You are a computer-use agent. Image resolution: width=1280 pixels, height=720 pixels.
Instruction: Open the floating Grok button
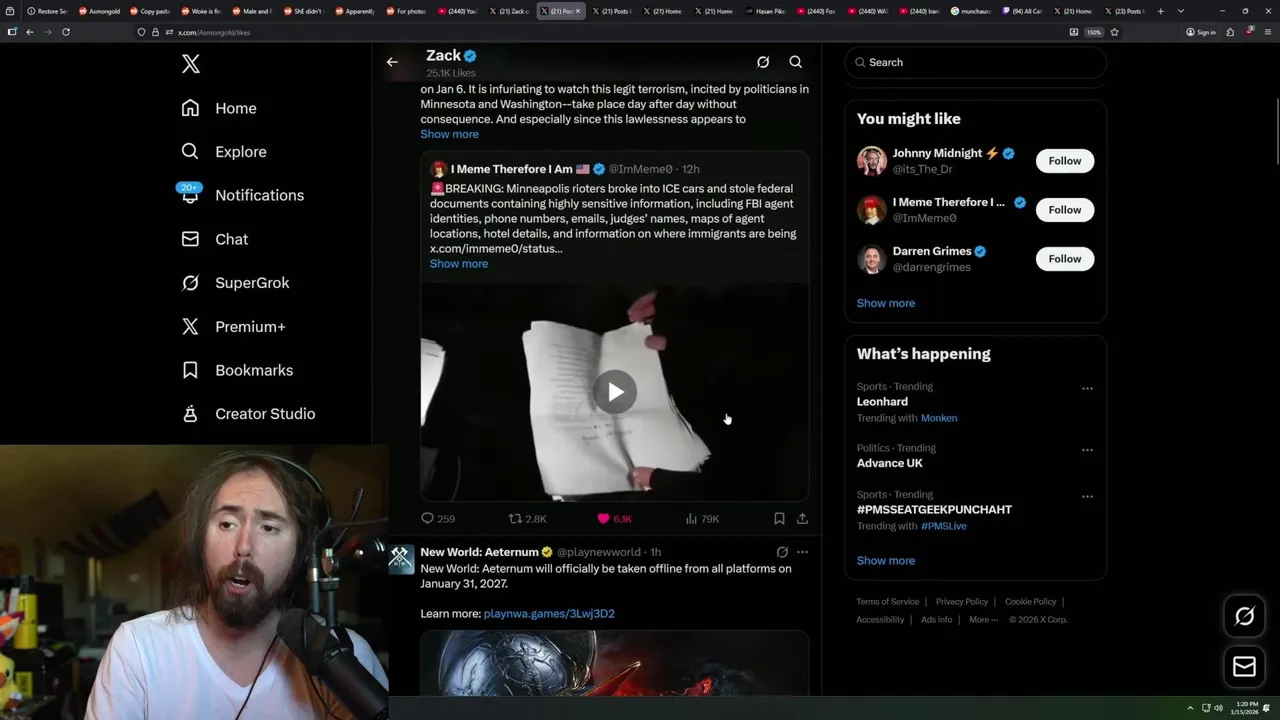[1244, 617]
